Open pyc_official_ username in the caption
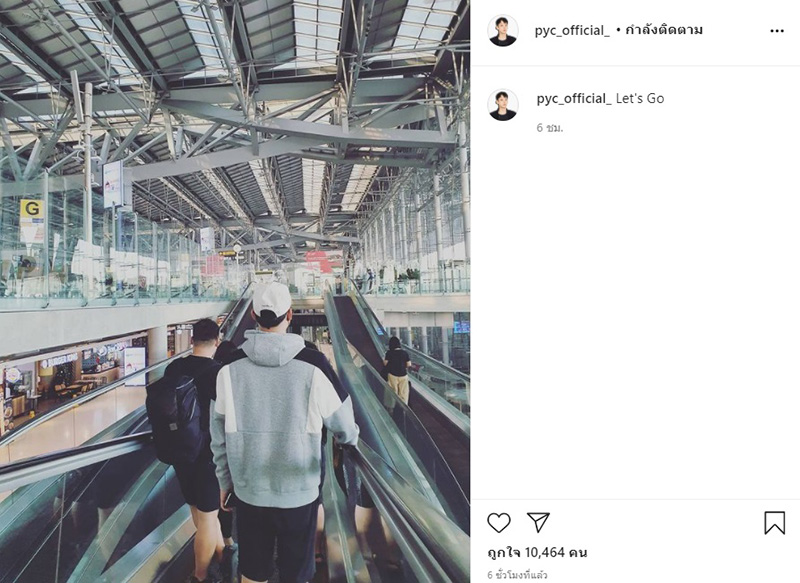This screenshot has height=583, width=800. tap(574, 98)
